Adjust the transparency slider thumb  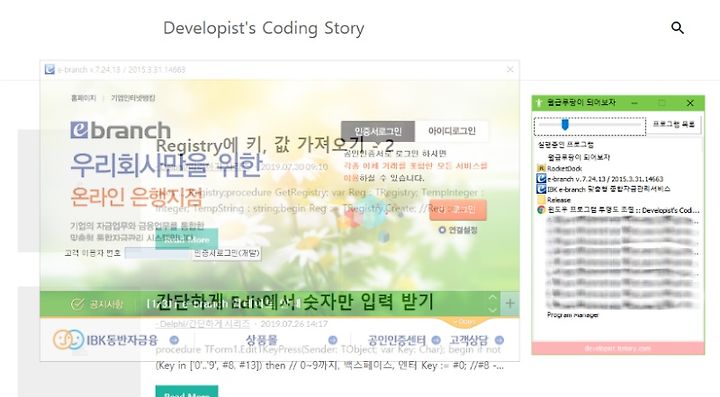click(565, 124)
